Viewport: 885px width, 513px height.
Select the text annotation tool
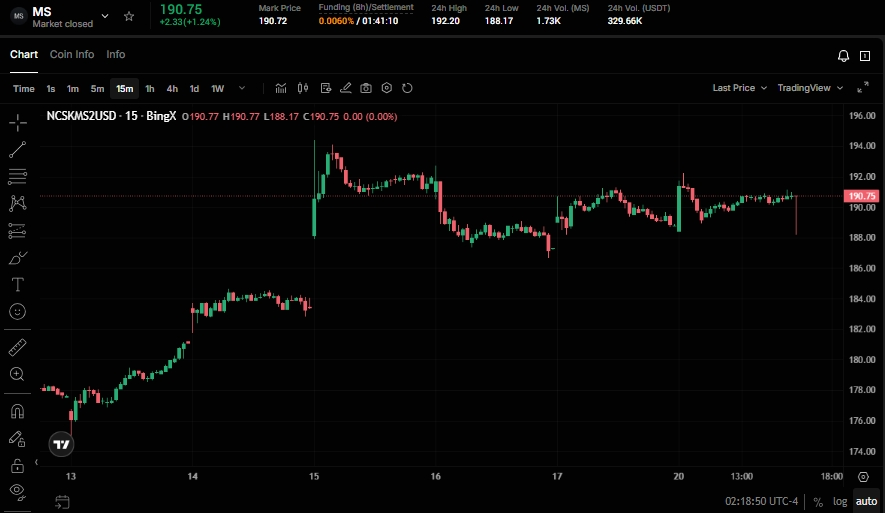(17, 284)
